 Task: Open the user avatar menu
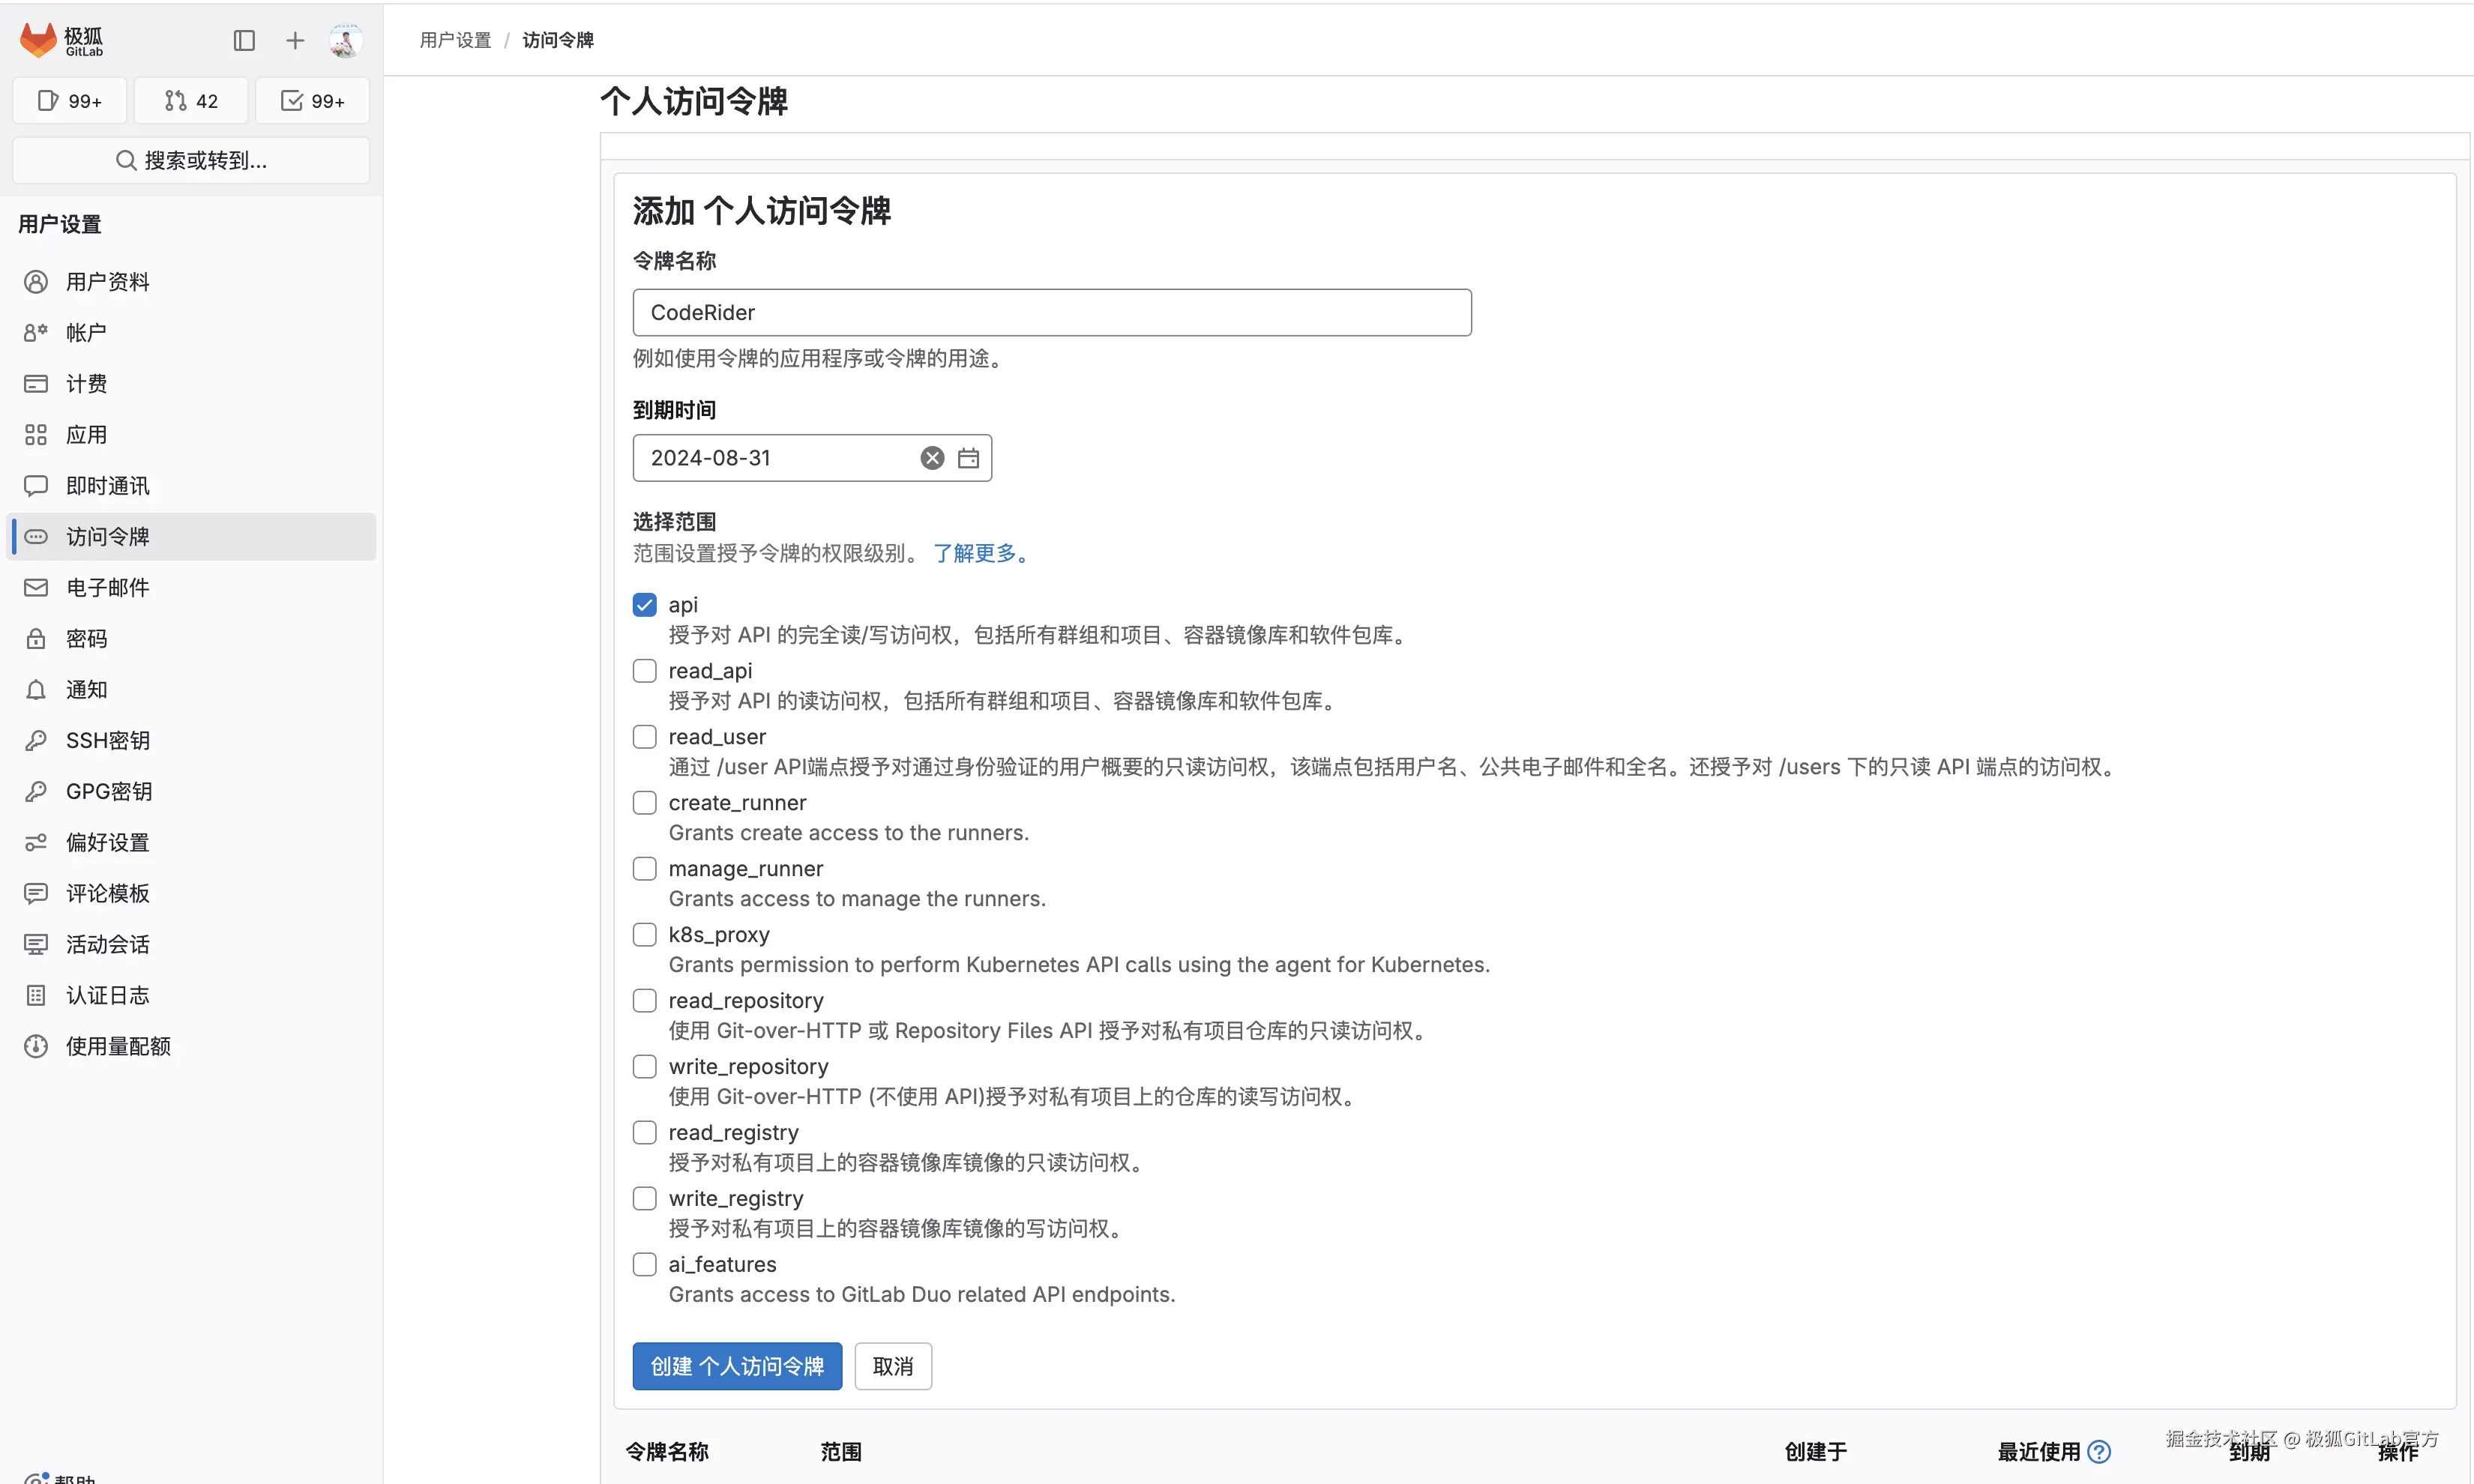tap(345, 40)
